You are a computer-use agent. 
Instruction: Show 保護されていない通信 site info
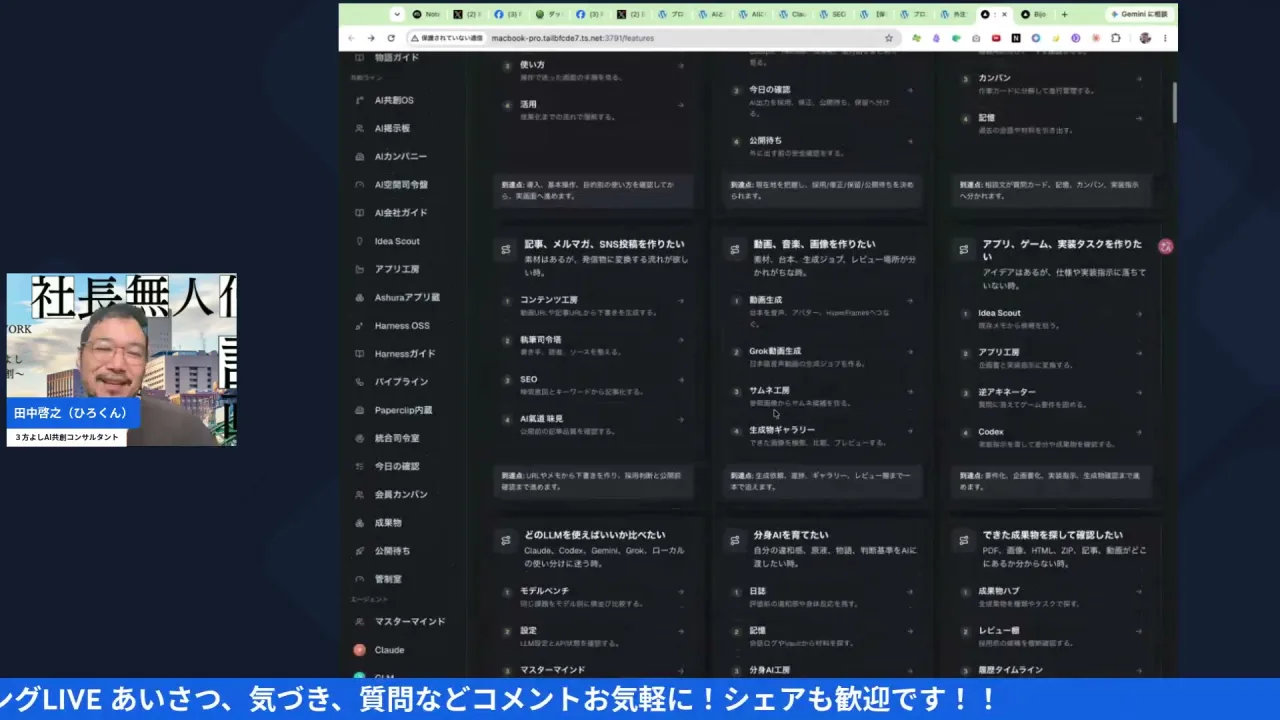pyautogui.click(x=447, y=38)
